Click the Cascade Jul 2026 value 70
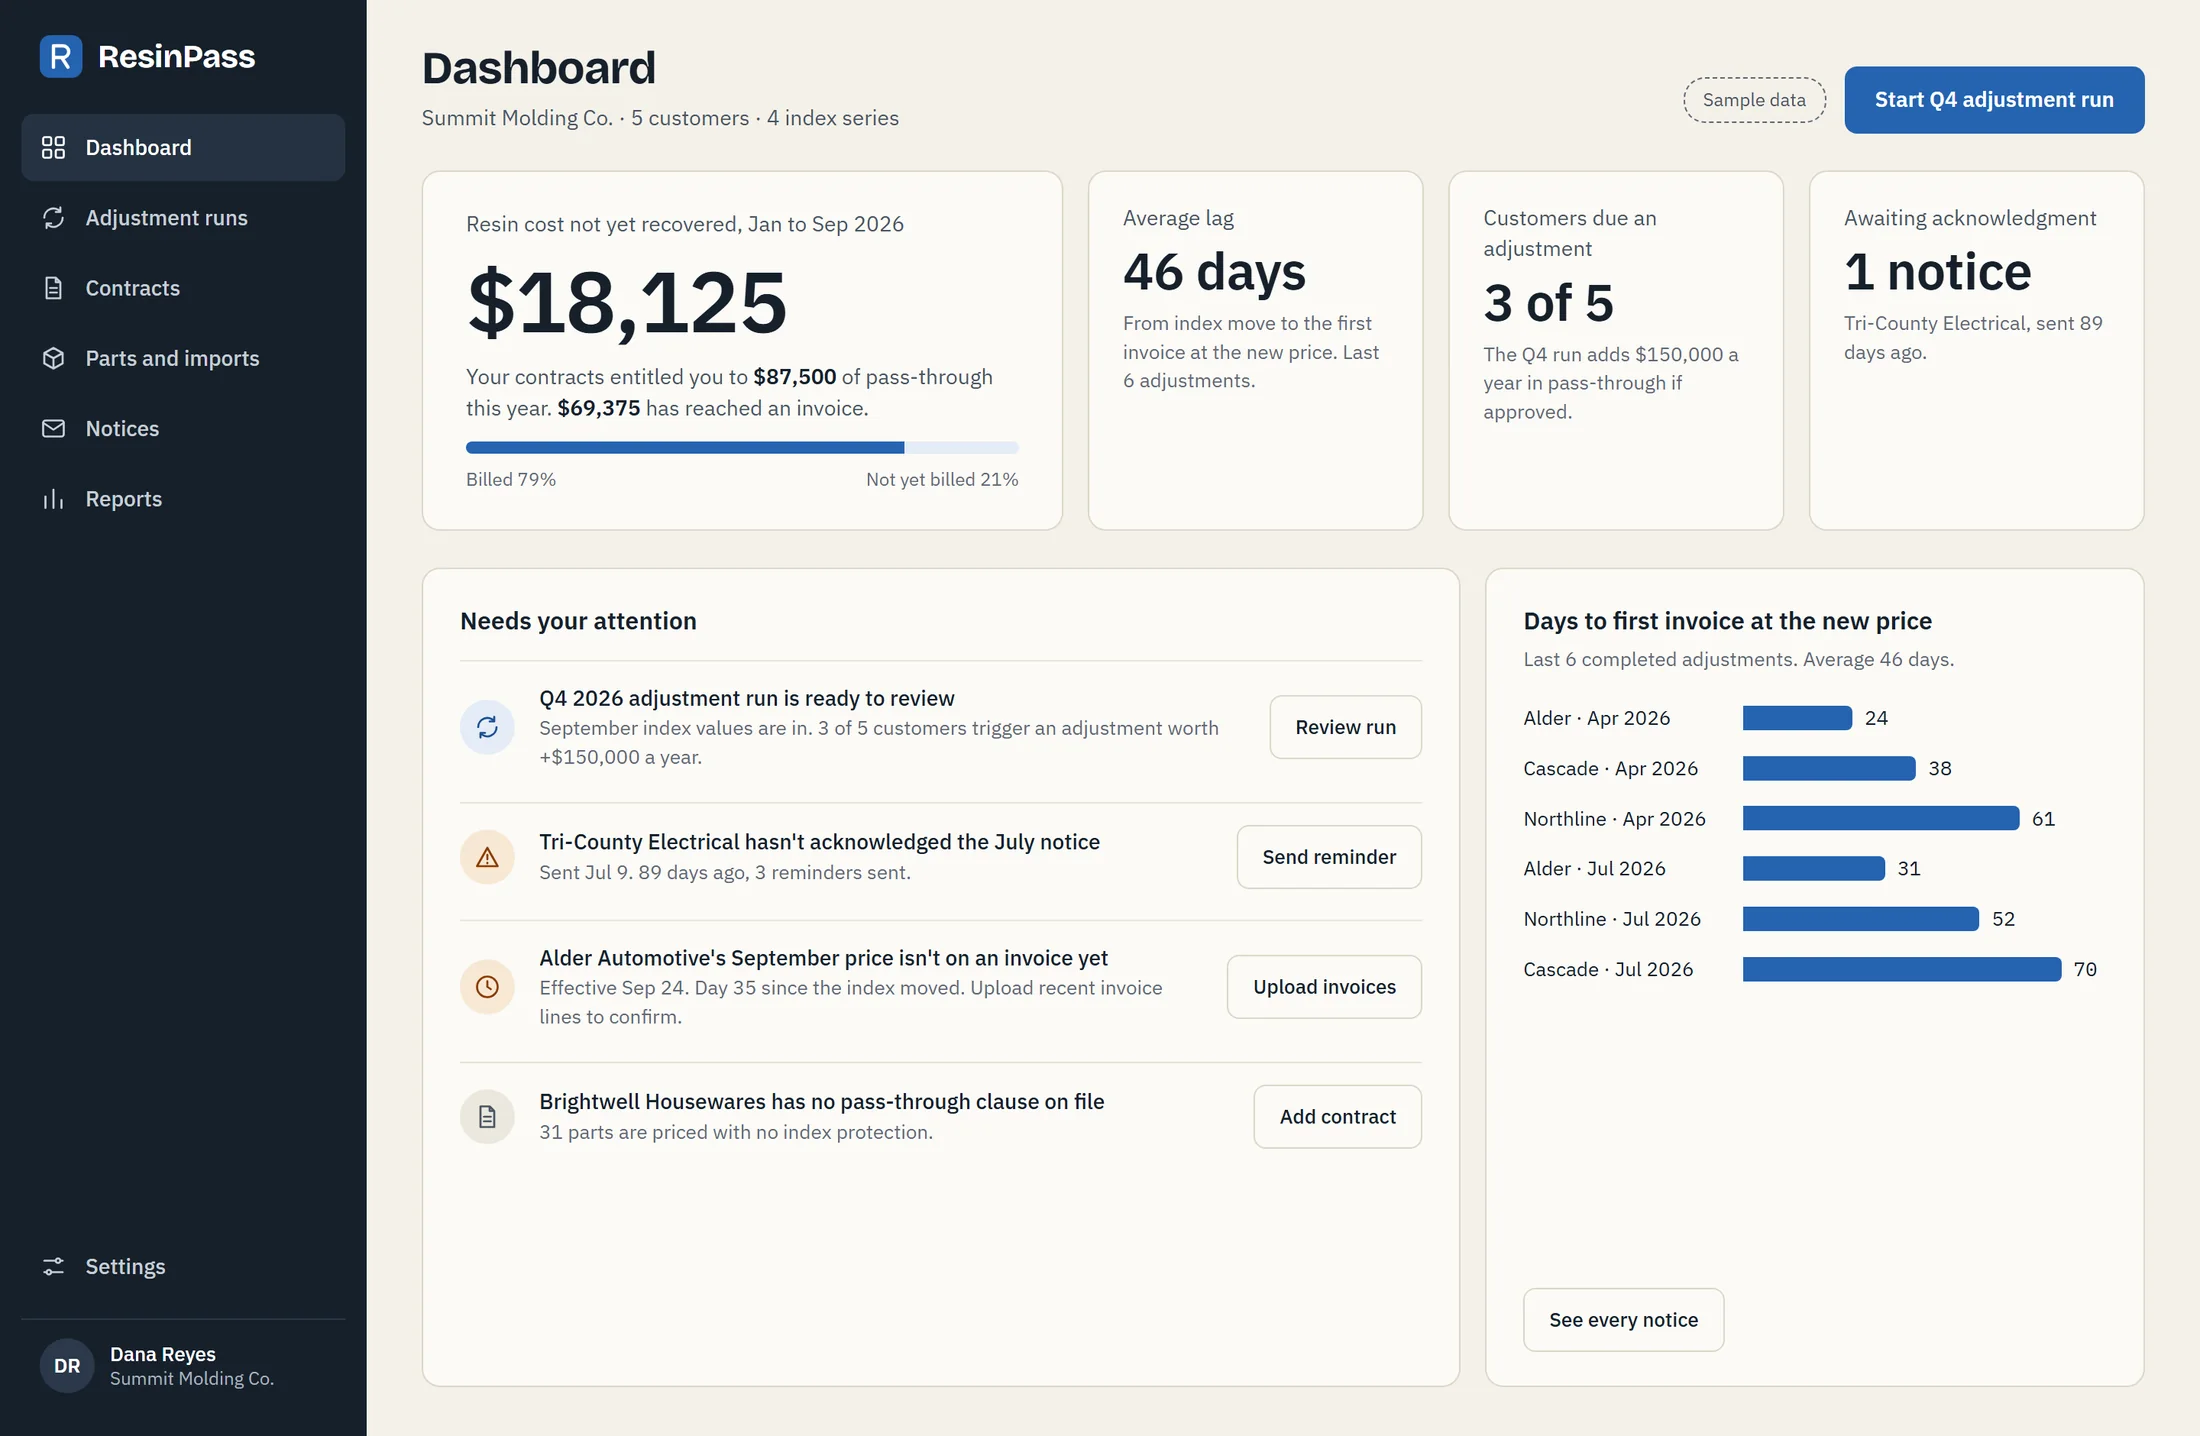Screen dimensions: 2200x1436 tap(2085, 969)
